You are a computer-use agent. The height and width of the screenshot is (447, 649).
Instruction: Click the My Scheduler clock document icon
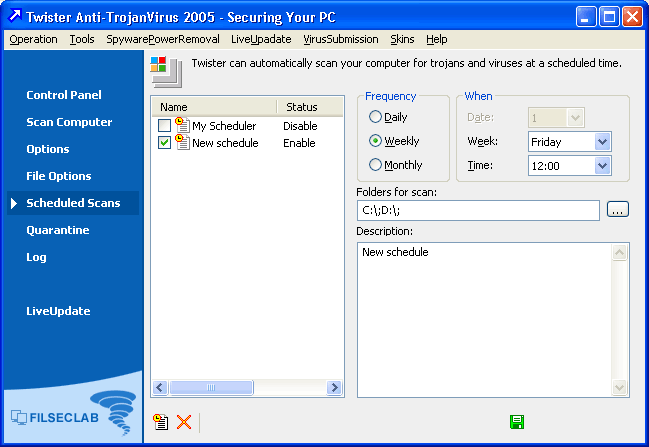pos(182,126)
